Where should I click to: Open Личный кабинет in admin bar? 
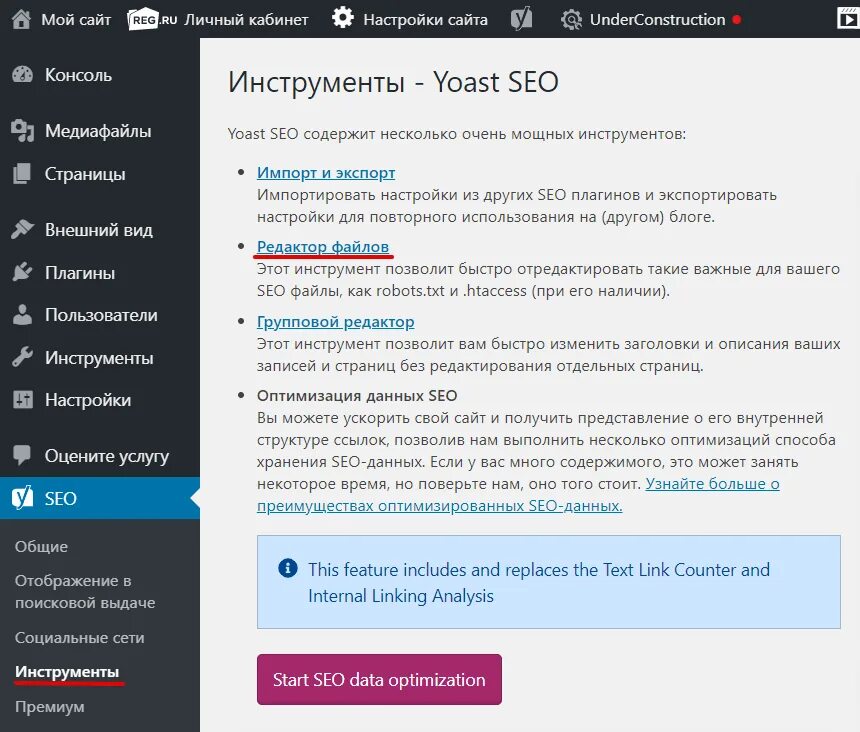pos(246,20)
